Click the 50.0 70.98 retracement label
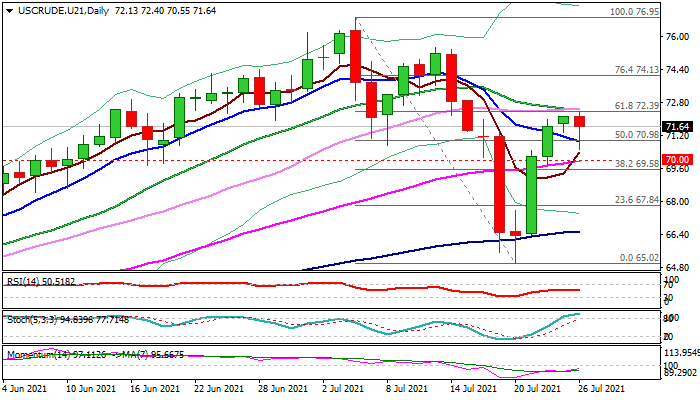The height and width of the screenshot is (400, 700). (637, 135)
